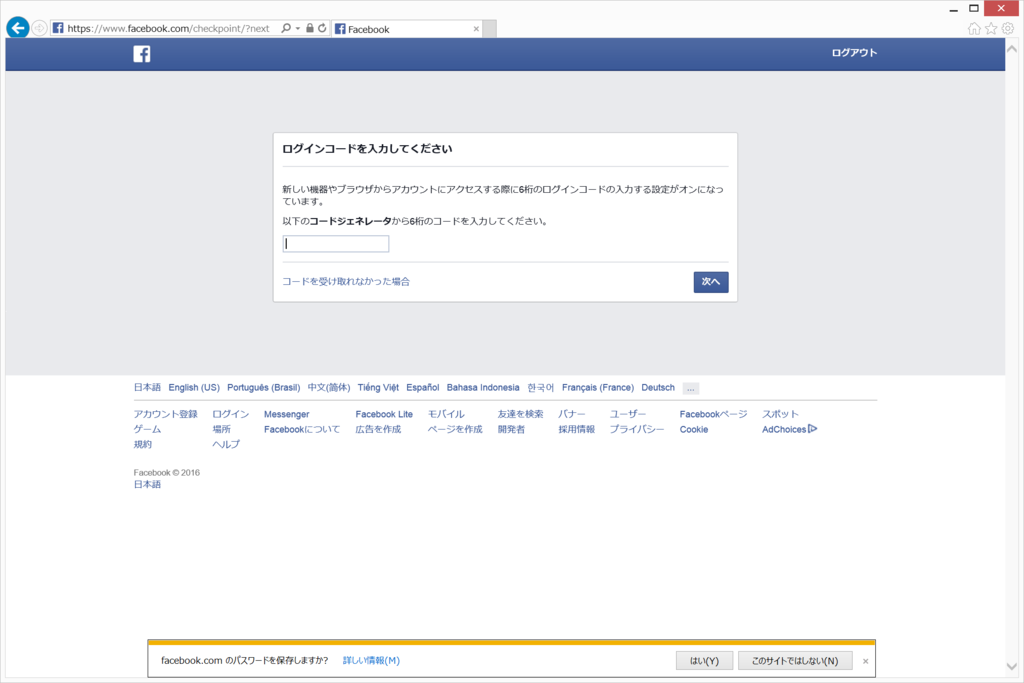Open the 採用情報 footer link
This screenshot has width=1024, height=683.
(x=577, y=429)
